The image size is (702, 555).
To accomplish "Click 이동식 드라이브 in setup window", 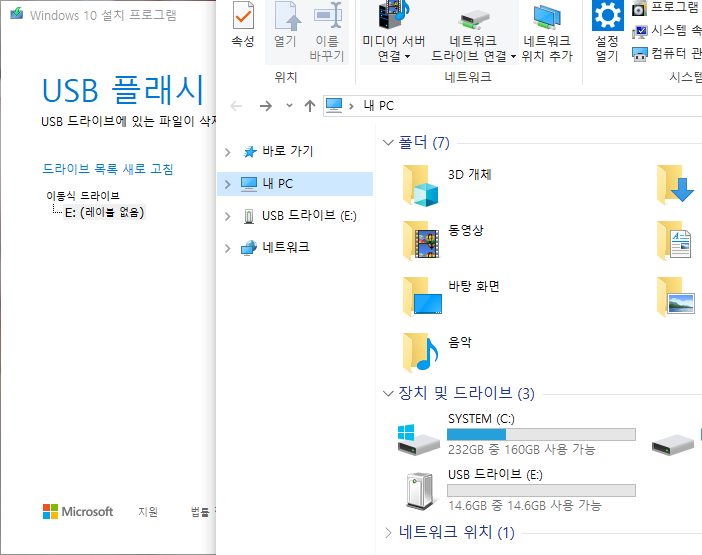I will click(83, 196).
